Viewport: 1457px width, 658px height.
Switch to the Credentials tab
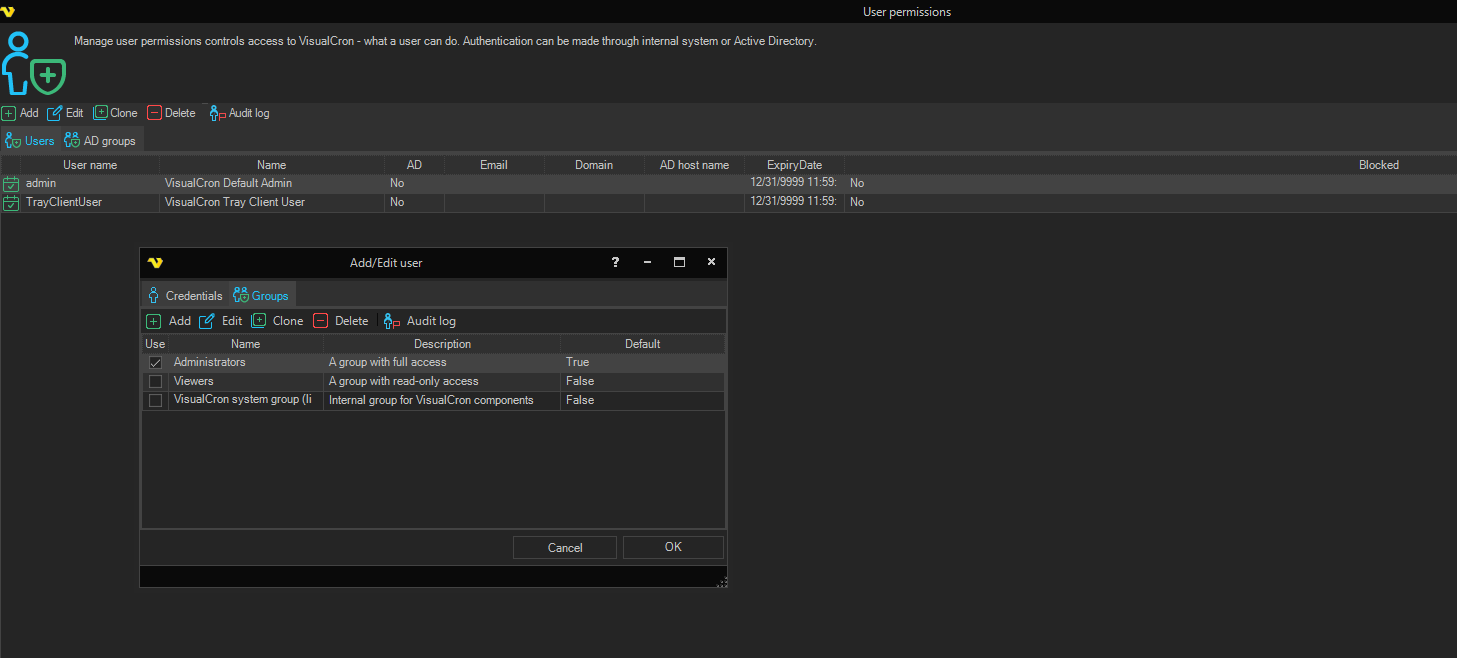coord(184,296)
